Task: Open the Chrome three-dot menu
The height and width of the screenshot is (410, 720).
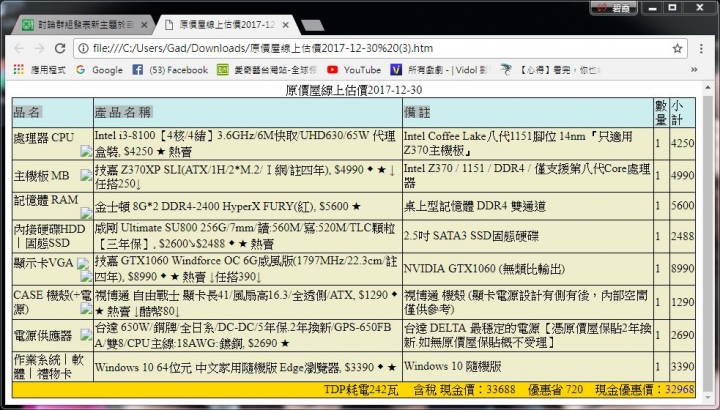Action: [x=701, y=48]
